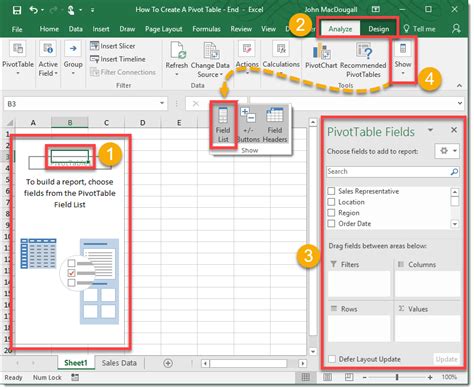The width and height of the screenshot is (474, 390).
Task: Click the macro record status bar icon
Action: tap(75, 378)
